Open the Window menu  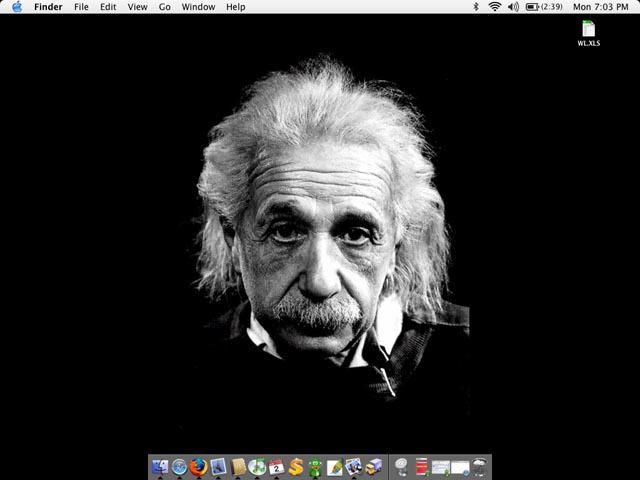pos(198,7)
